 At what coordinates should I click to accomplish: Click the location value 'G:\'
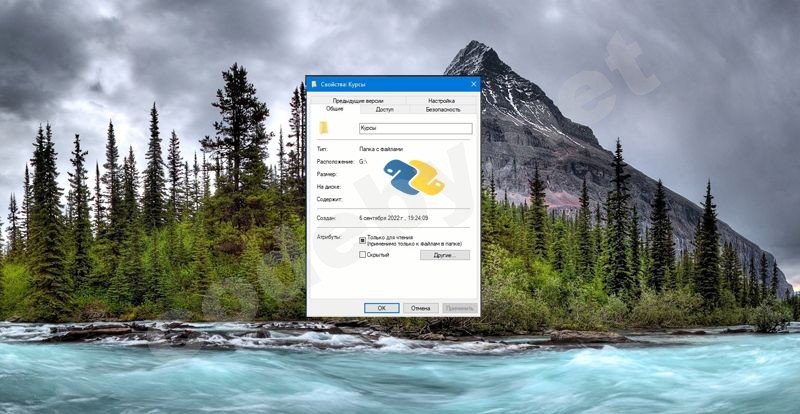tap(363, 161)
